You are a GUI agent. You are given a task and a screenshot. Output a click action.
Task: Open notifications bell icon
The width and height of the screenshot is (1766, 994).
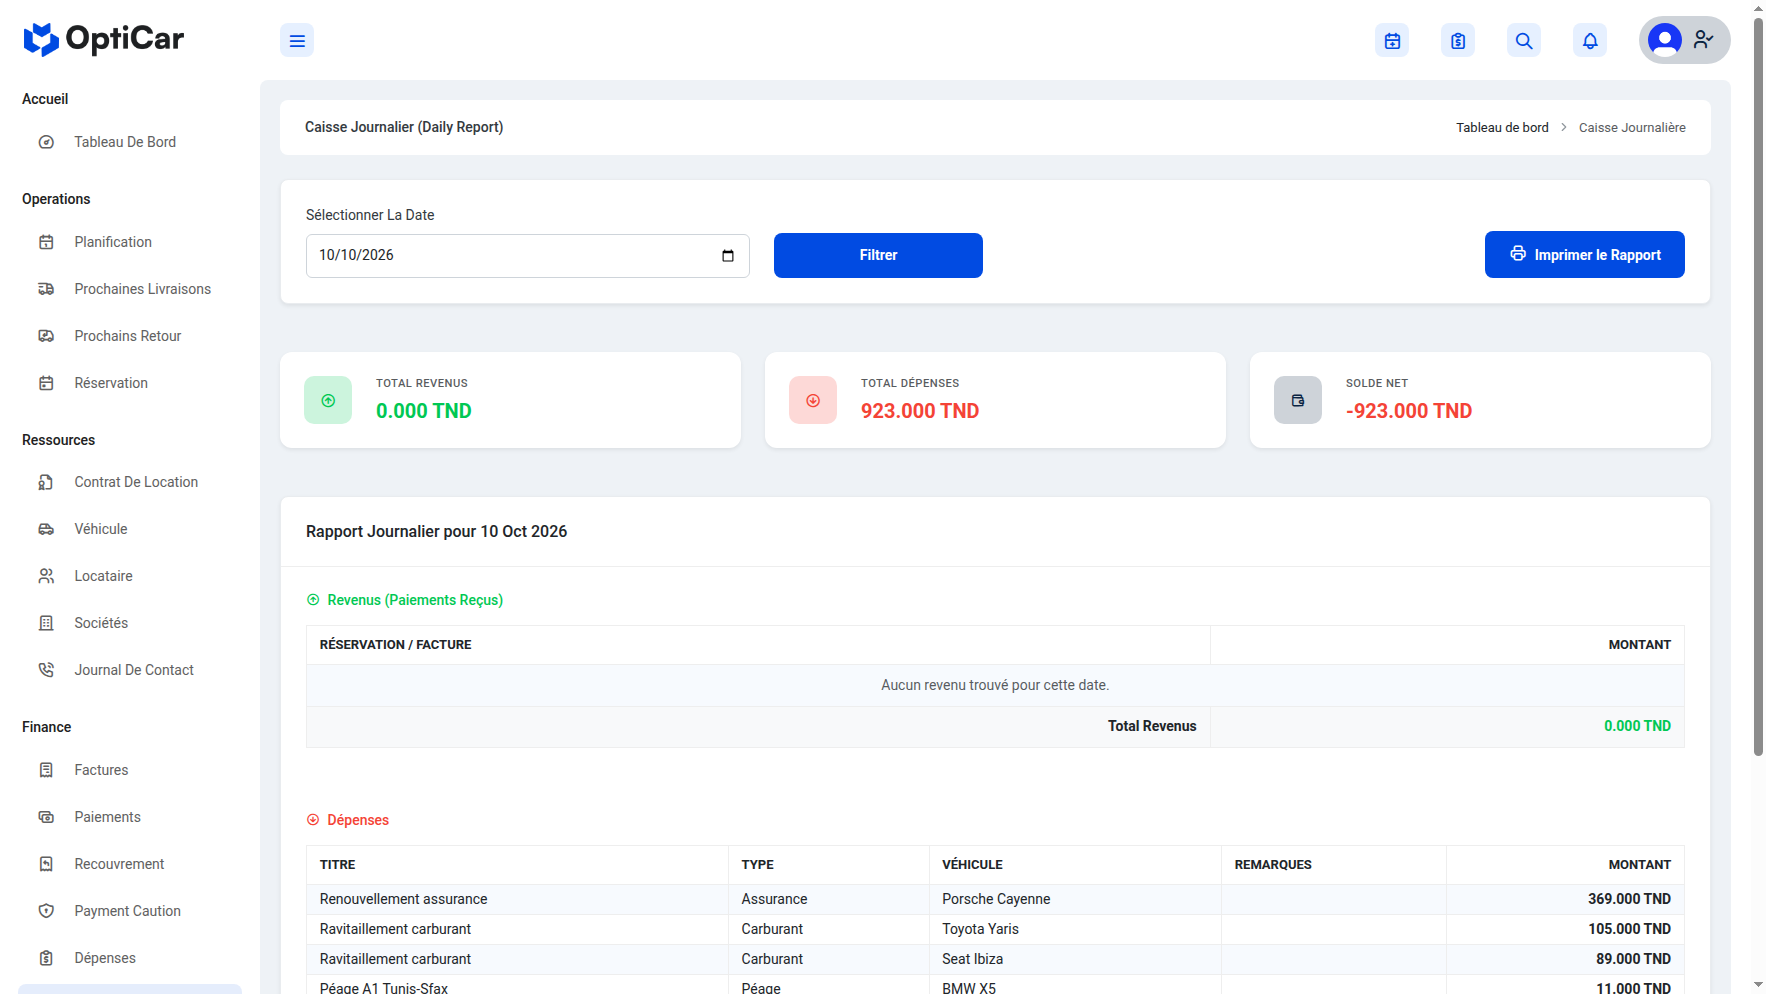coord(1590,41)
